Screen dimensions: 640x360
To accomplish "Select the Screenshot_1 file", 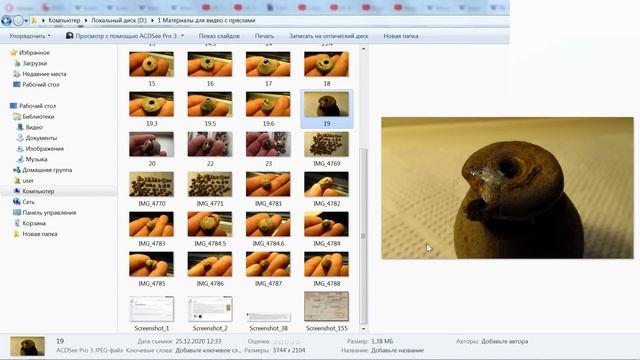I will pos(151,309).
